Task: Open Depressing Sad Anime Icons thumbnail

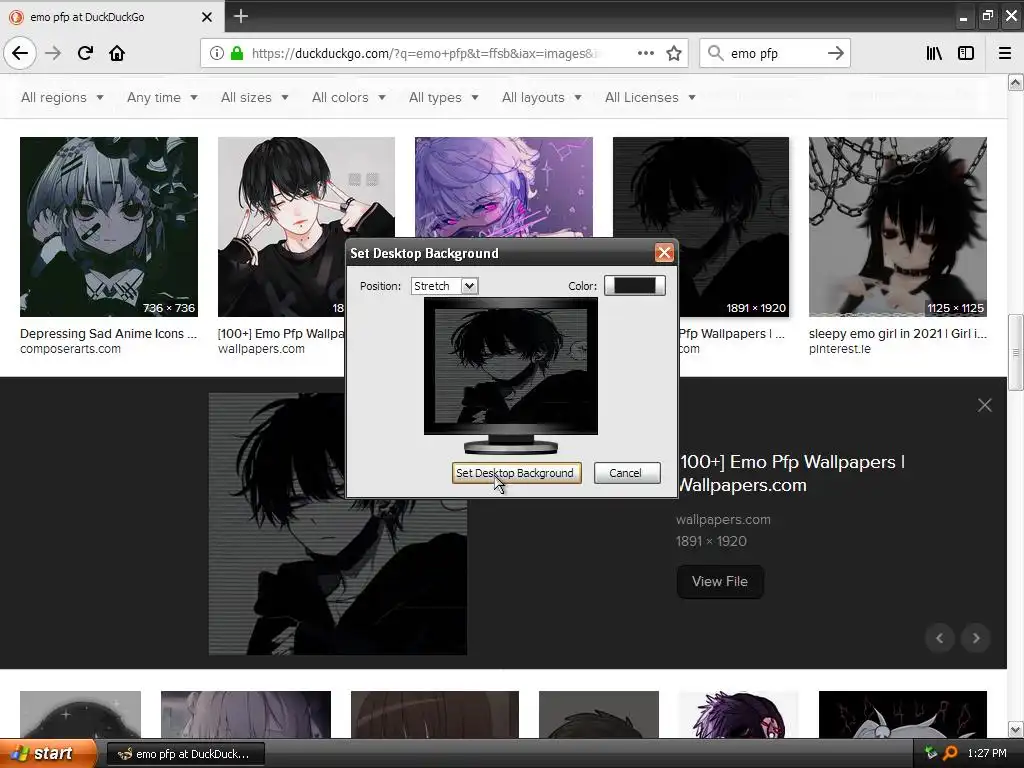Action: pyautogui.click(x=109, y=227)
